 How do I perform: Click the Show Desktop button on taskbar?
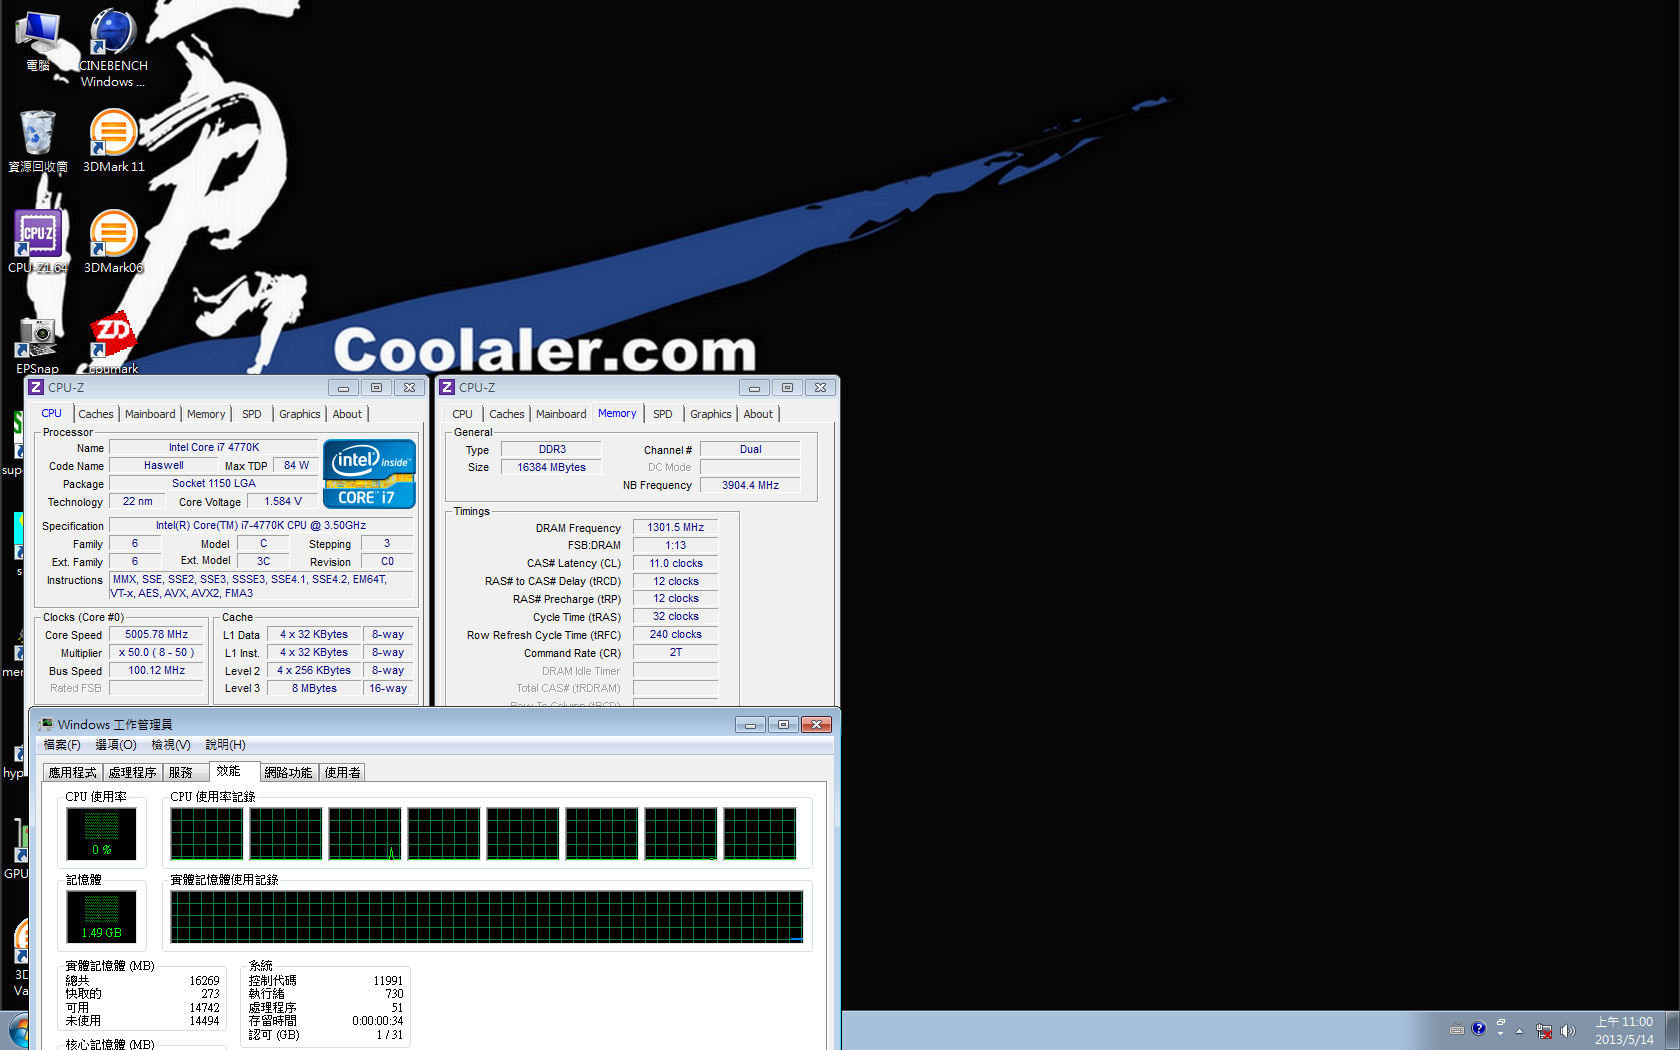click(1673, 1031)
